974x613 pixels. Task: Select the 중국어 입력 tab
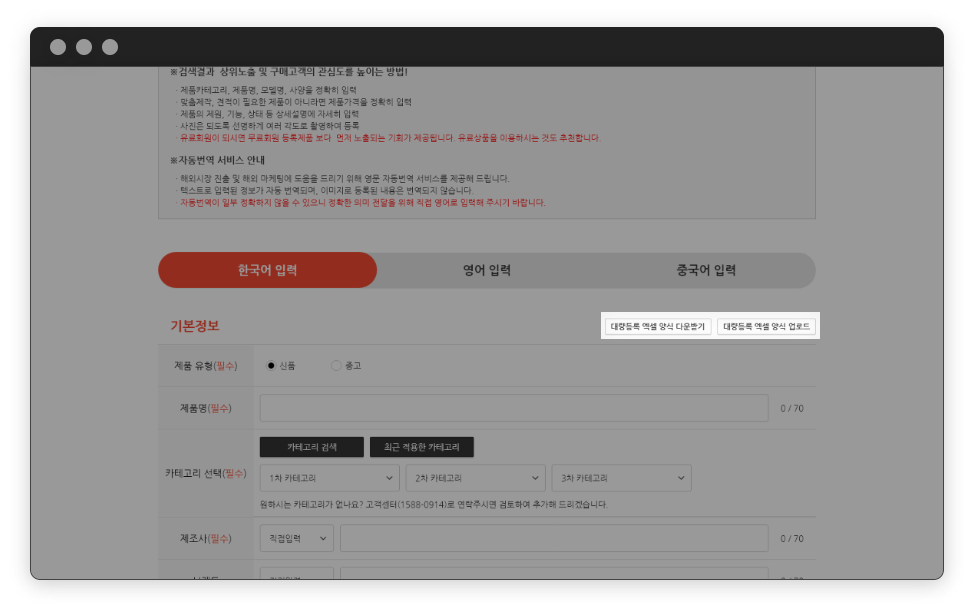pyautogui.click(x=706, y=270)
